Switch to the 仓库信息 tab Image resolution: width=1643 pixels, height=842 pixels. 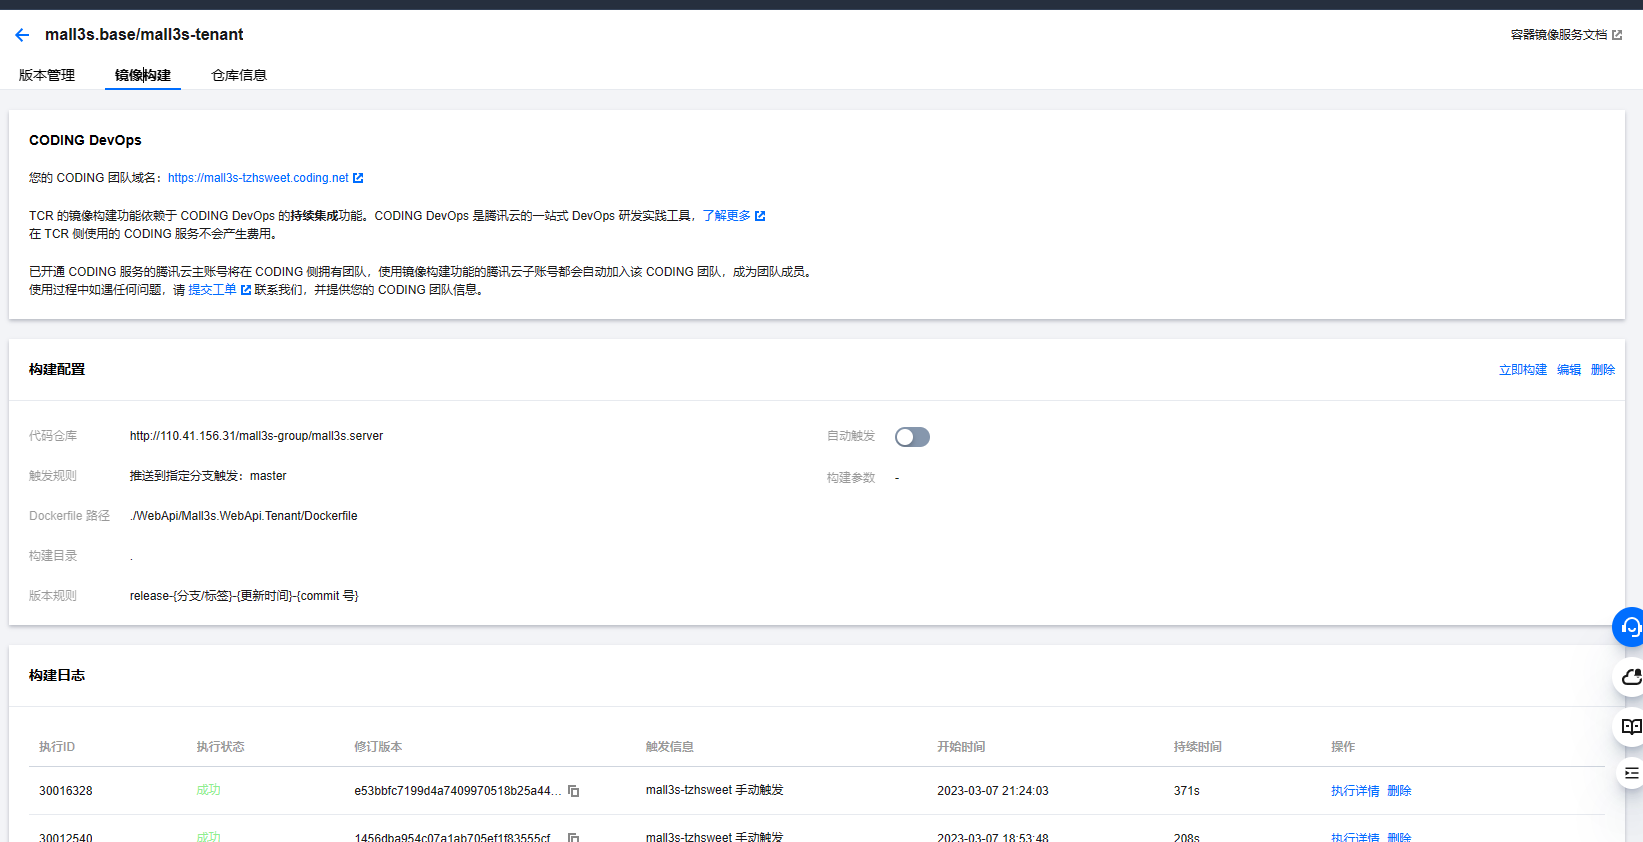click(x=239, y=75)
